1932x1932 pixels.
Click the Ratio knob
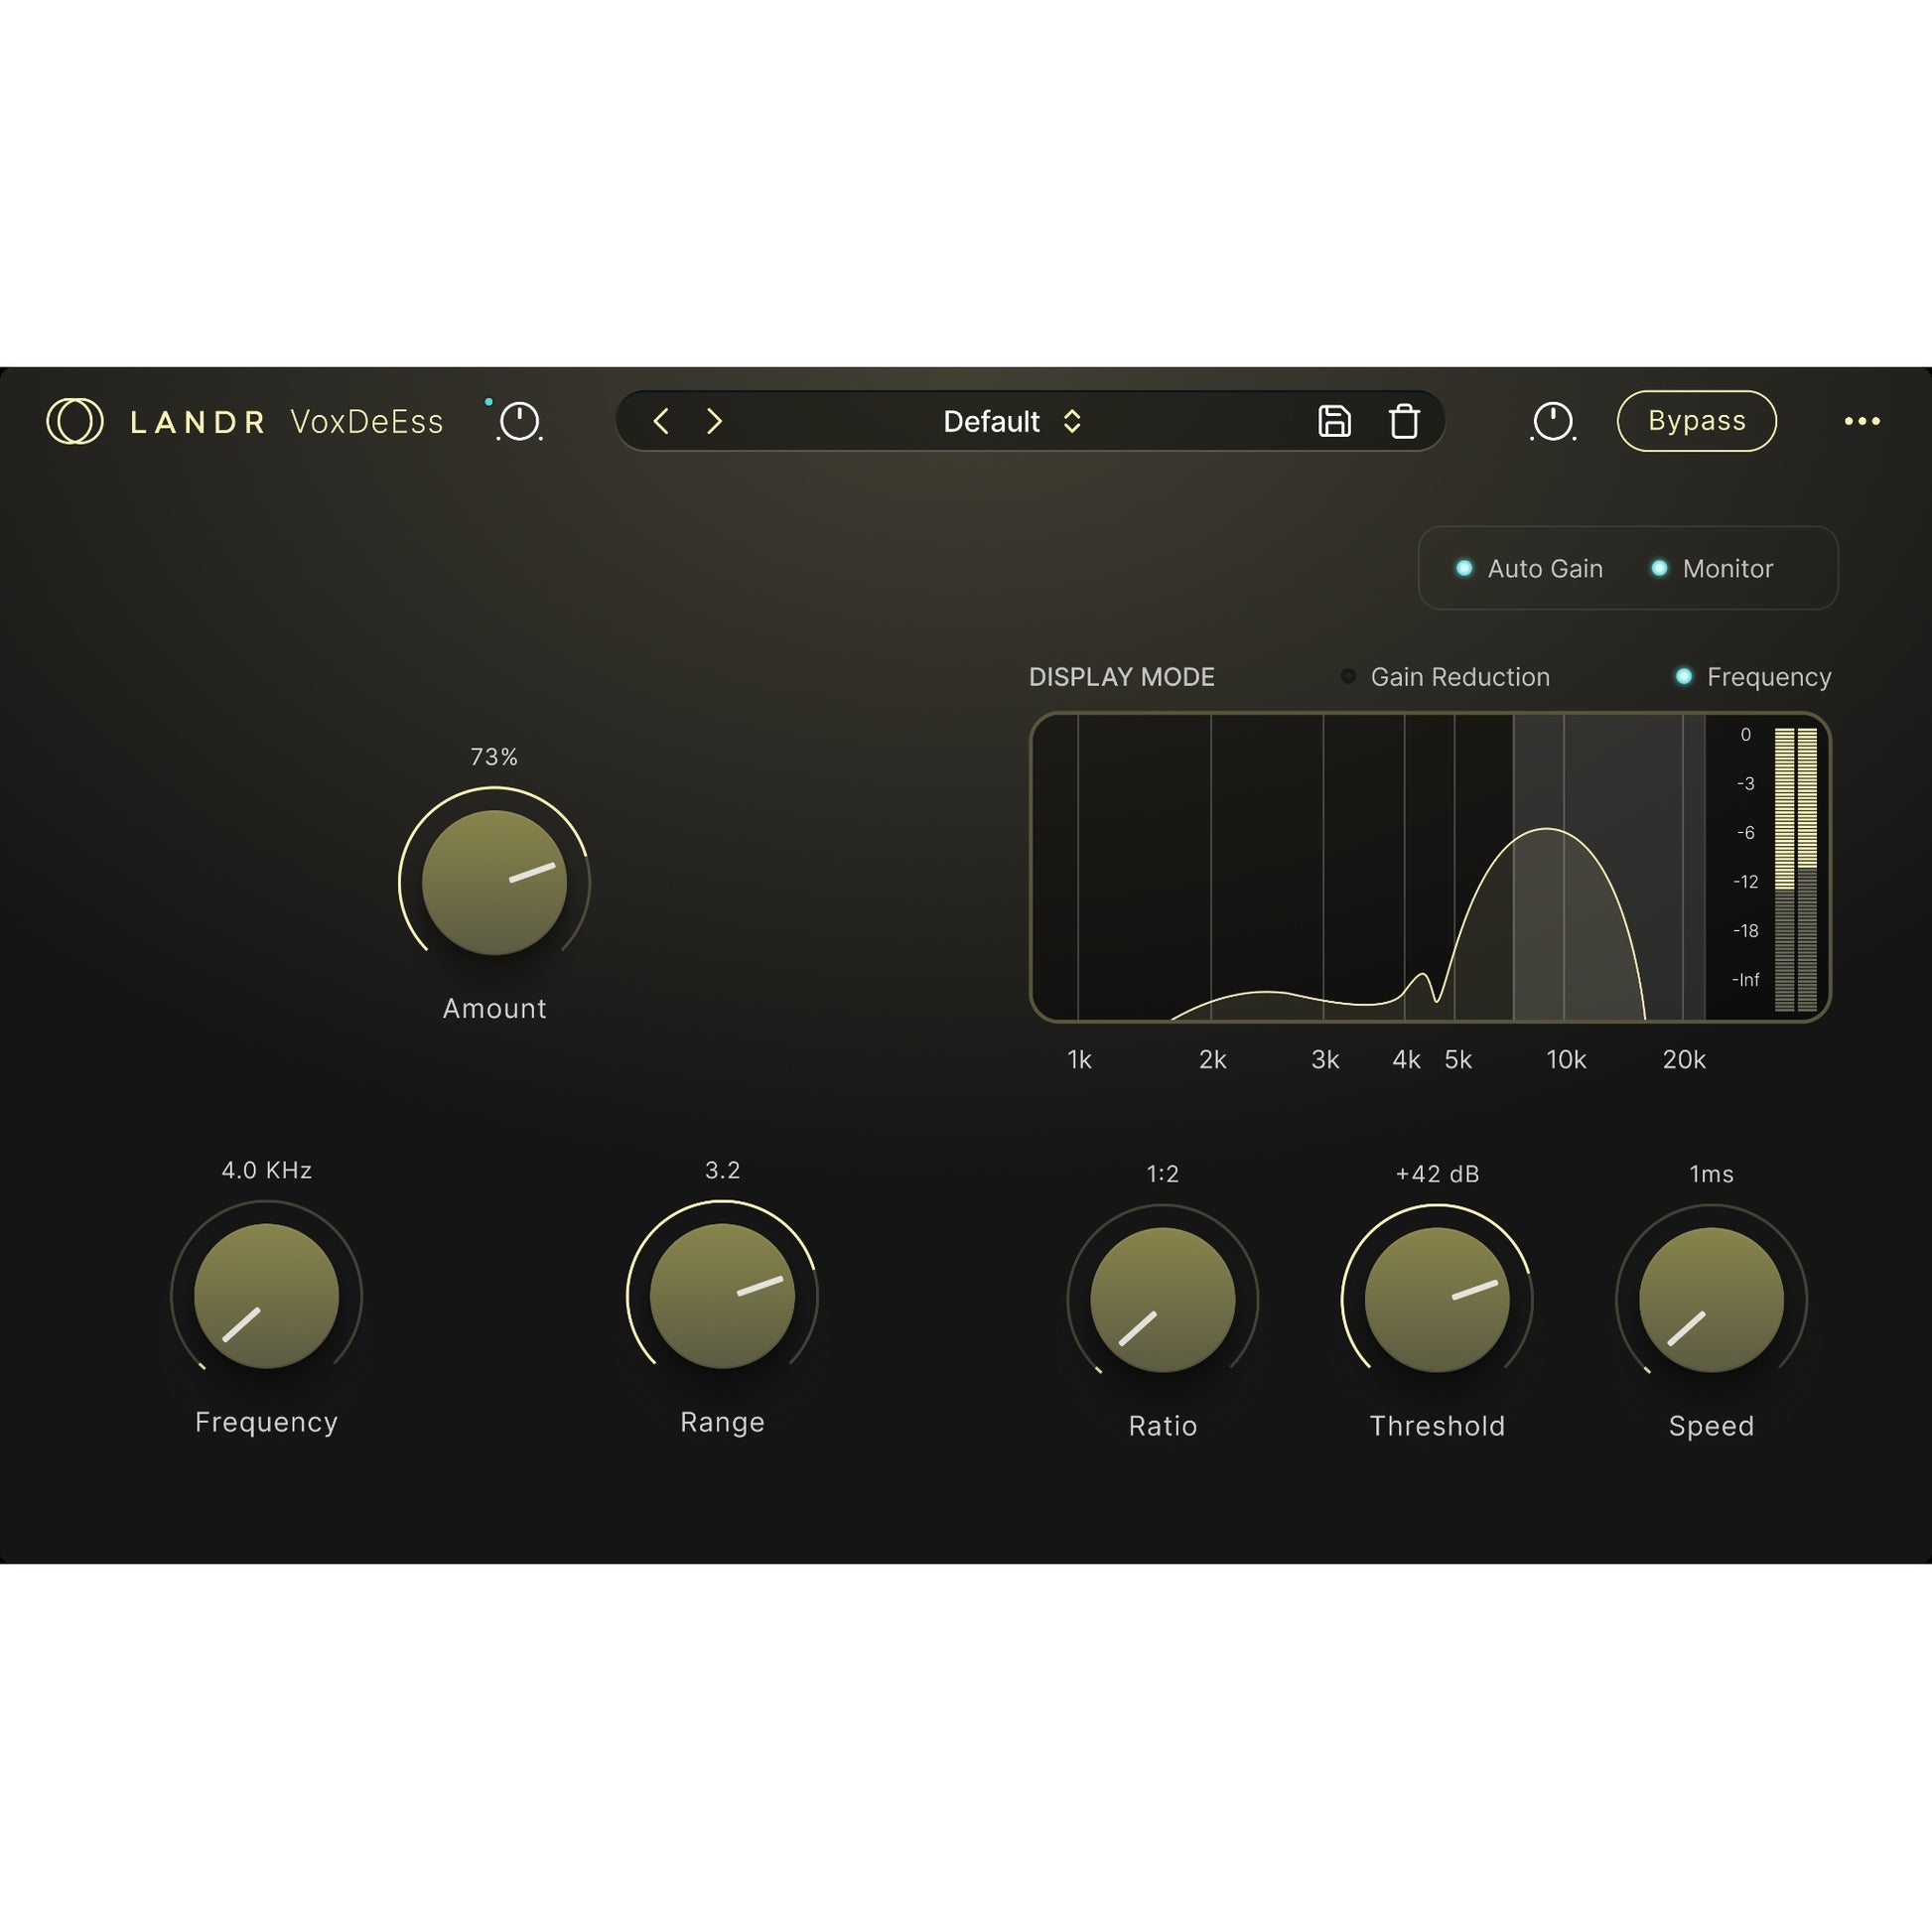coord(1162,1299)
